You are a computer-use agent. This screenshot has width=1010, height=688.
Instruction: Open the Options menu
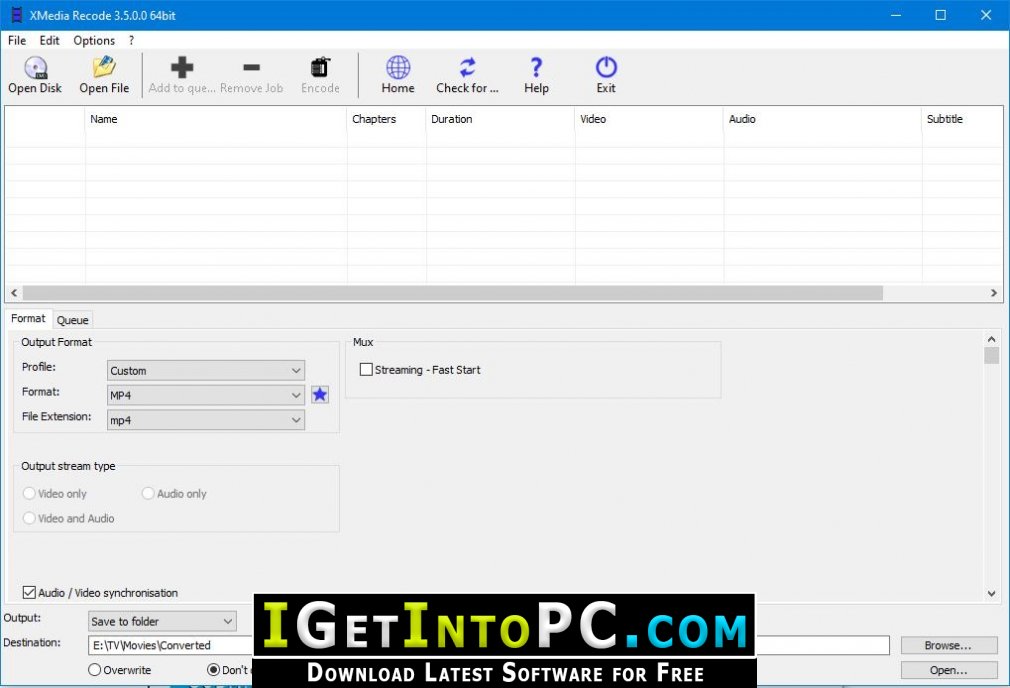pos(94,40)
